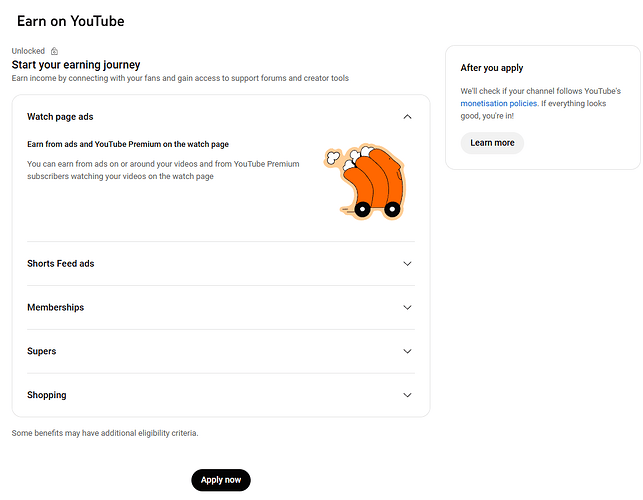Open the Supers section chevron
The image size is (643, 500).
tap(407, 352)
